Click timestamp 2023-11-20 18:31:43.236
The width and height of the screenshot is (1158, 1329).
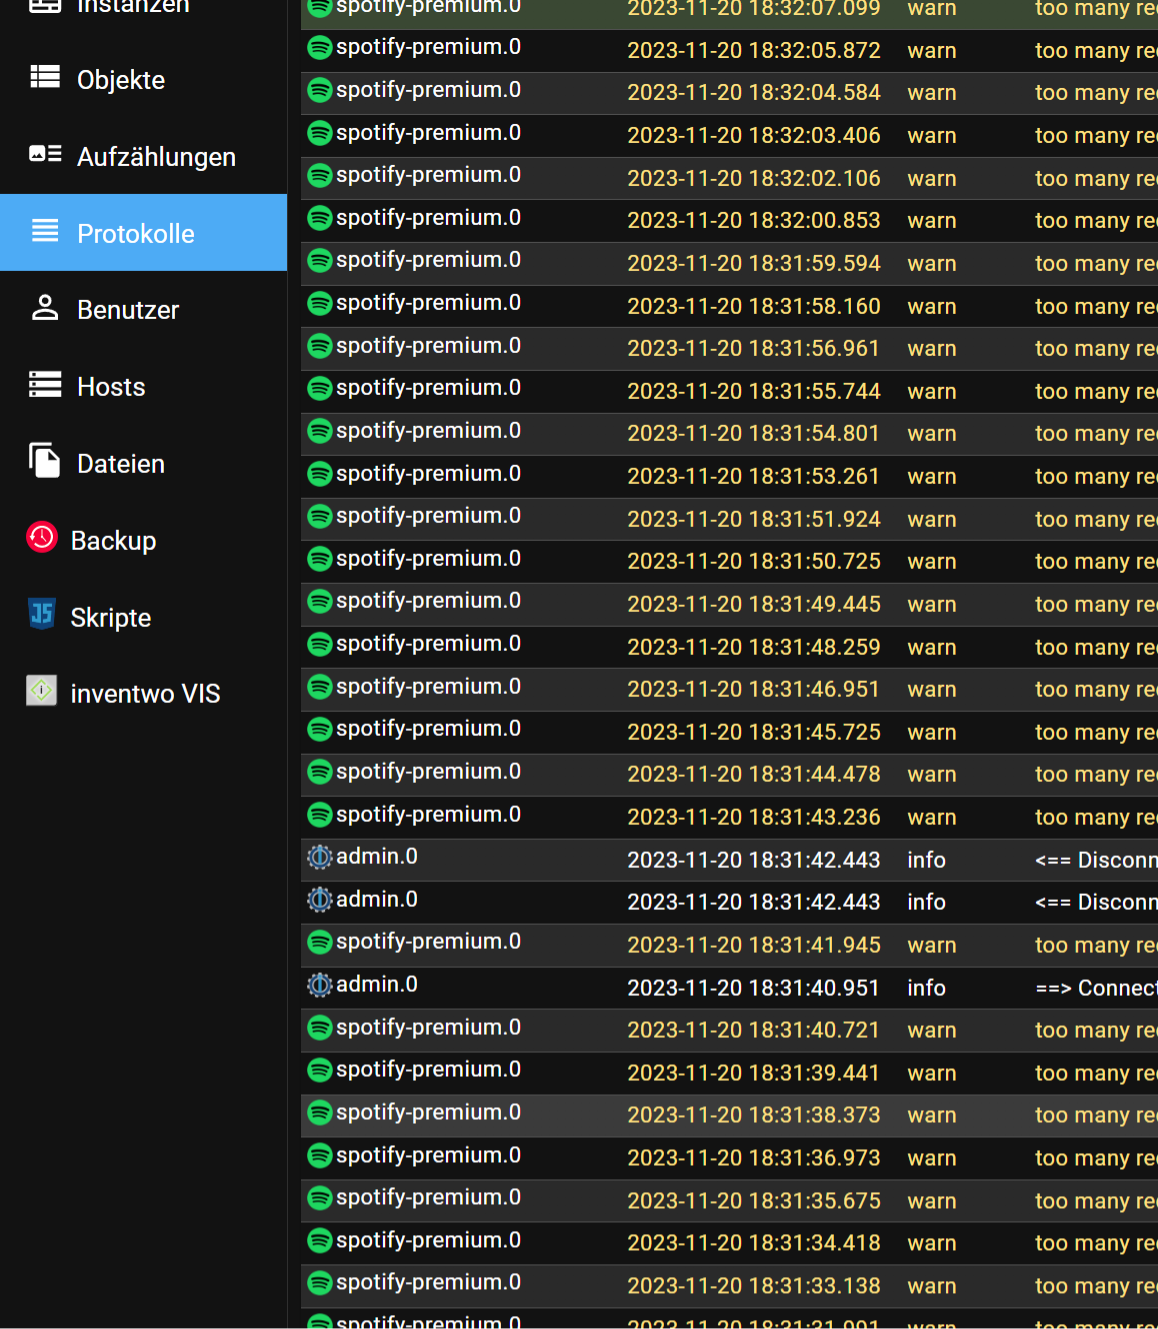tap(754, 817)
